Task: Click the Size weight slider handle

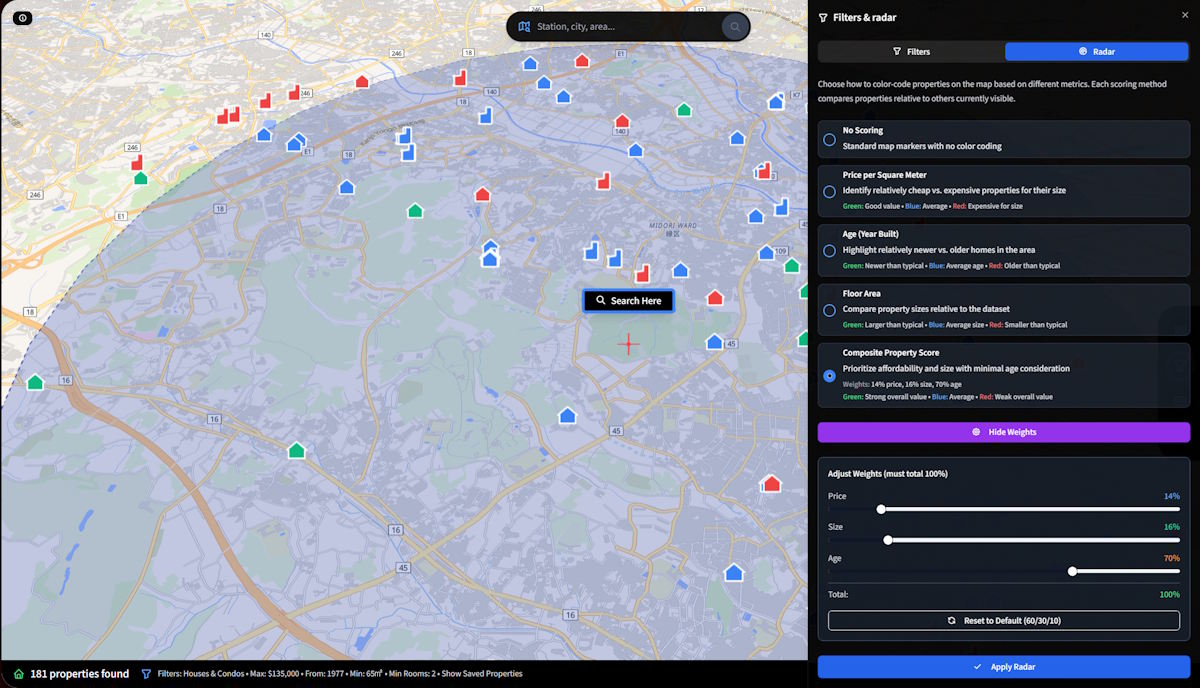Action: tap(888, 540)
